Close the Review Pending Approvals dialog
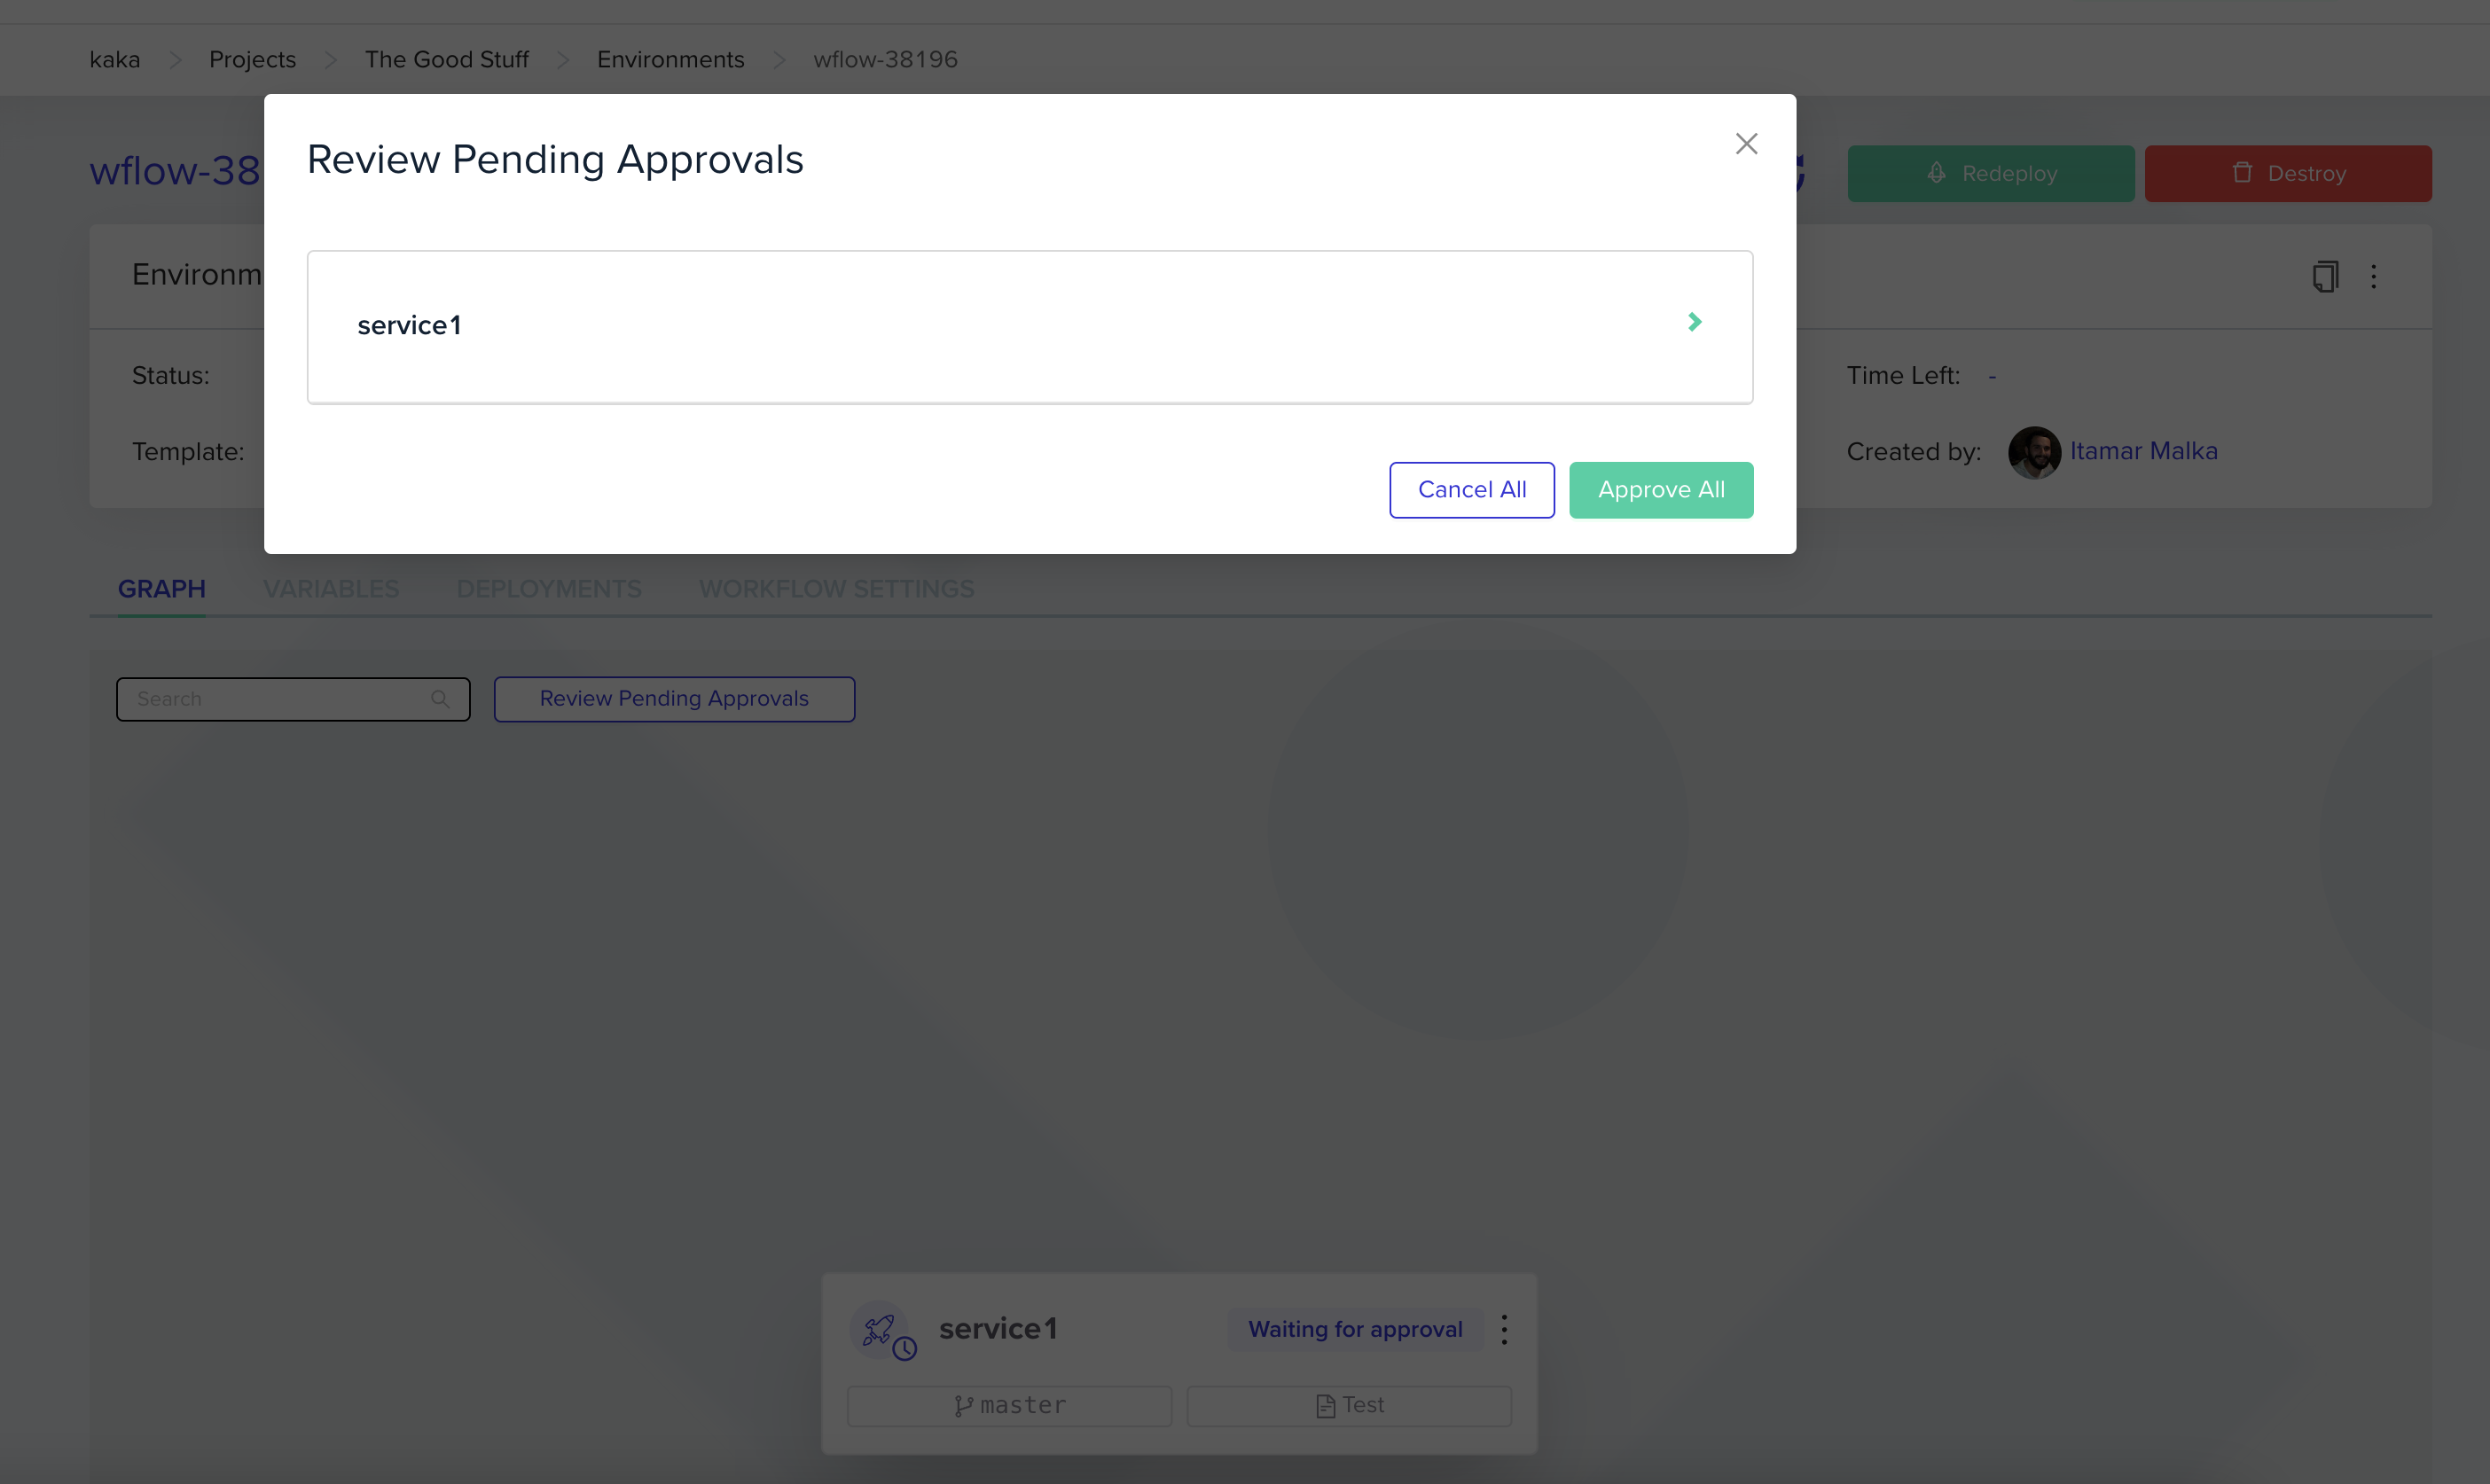2490x1484 pixels. [1745, 144]
